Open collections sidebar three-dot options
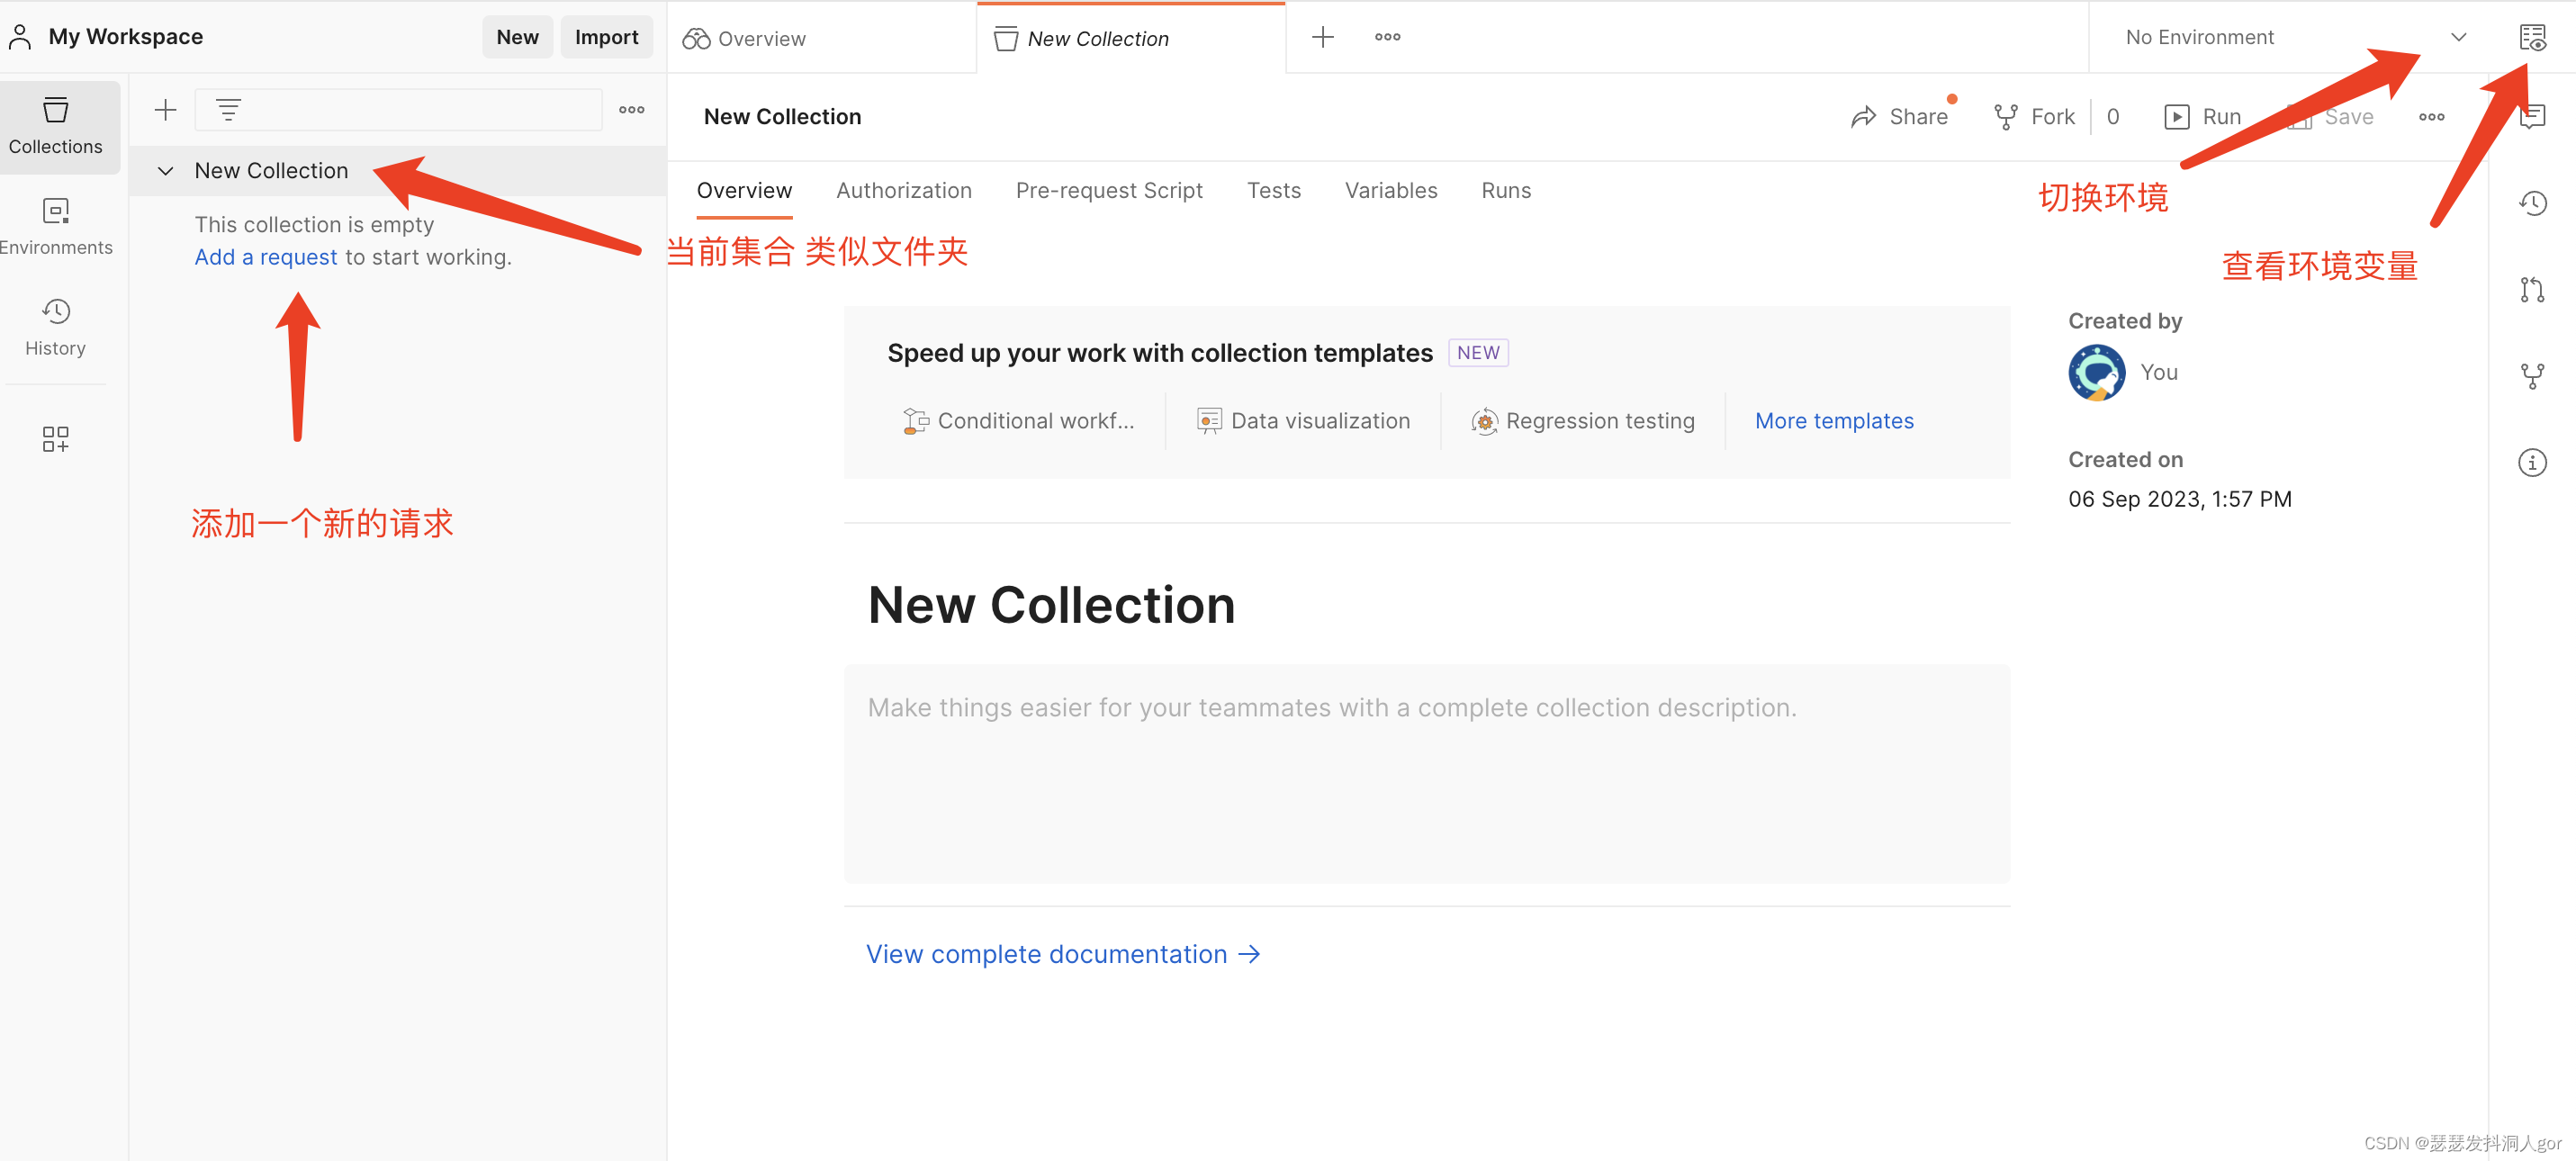The width and height of the screenshot is (2576, 1161). [x=631, y=110]
